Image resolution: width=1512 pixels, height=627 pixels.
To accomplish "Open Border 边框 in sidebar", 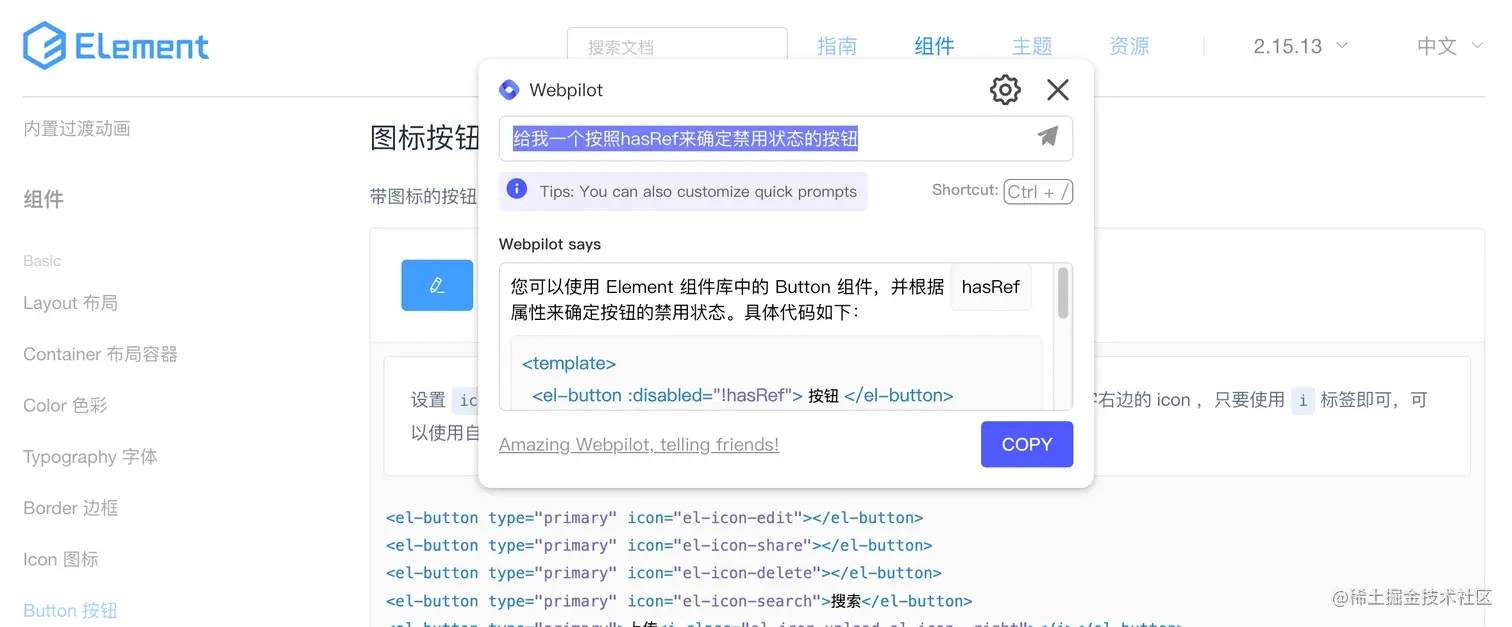I will pos(70,508).
